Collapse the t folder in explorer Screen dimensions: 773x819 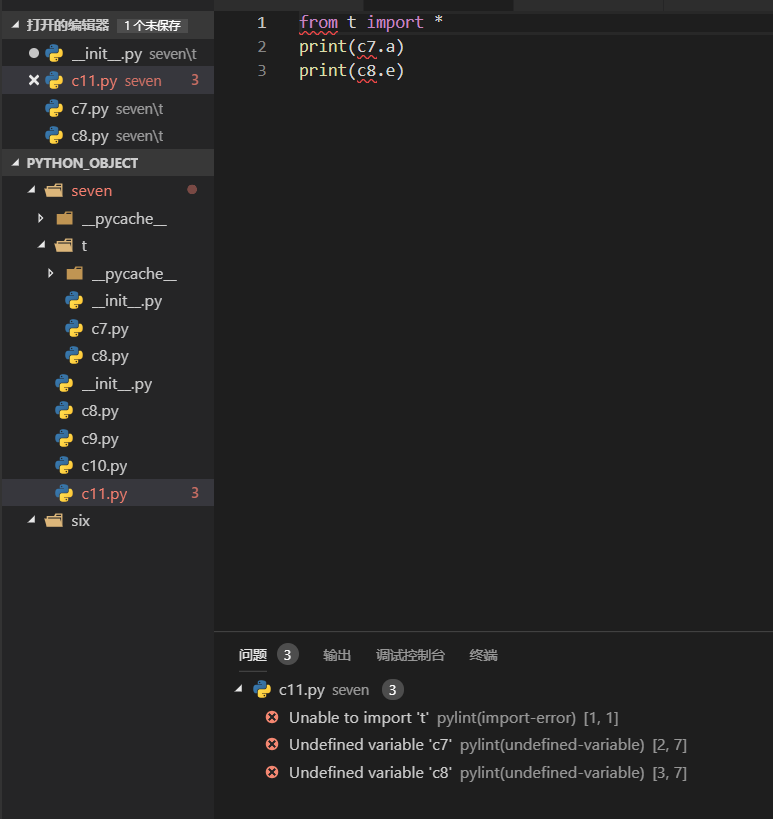(41, 246)
